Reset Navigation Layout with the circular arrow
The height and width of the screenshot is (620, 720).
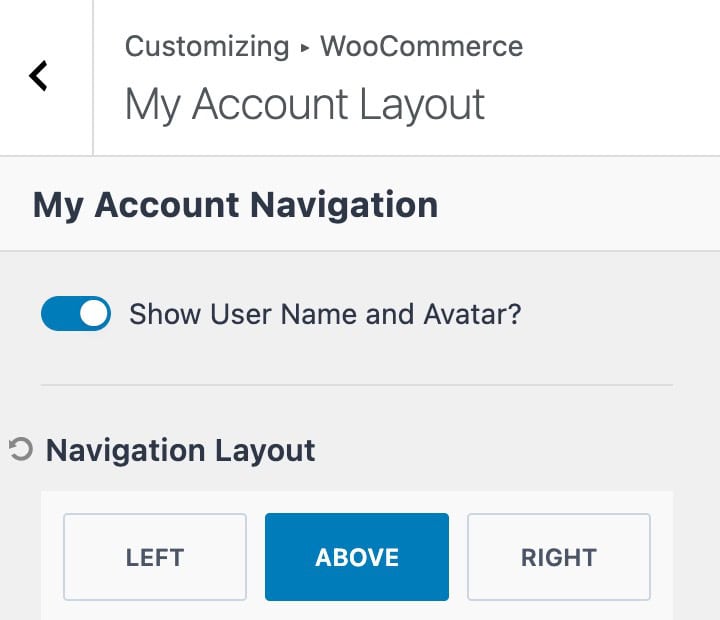pos(19,450)
